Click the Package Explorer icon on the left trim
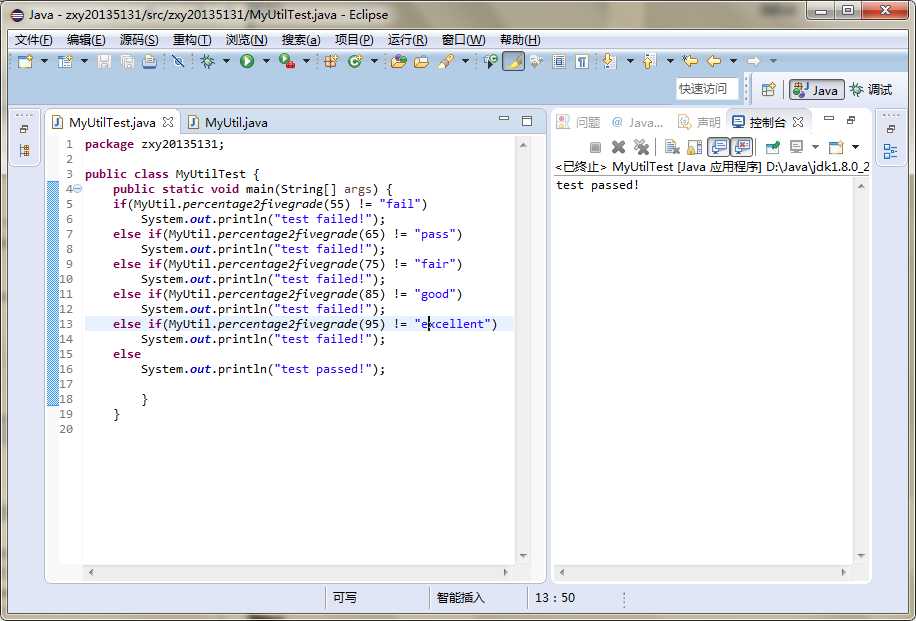Image resolution: width=916 pixels, height=621 pixels. click(24, 151)
